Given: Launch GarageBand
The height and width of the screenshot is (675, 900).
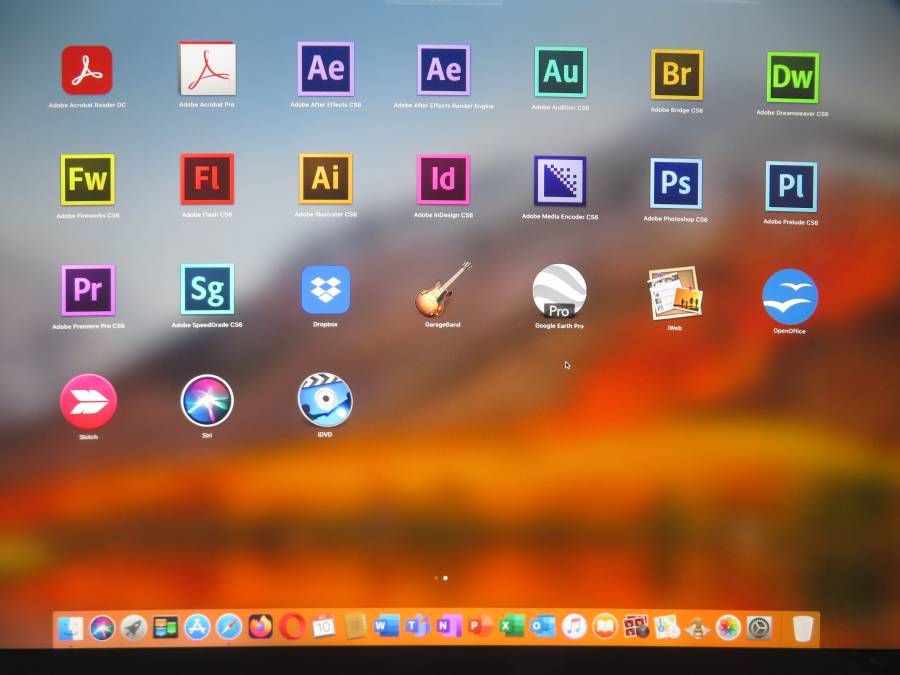Looking at the screenshot, I should 443,289.
